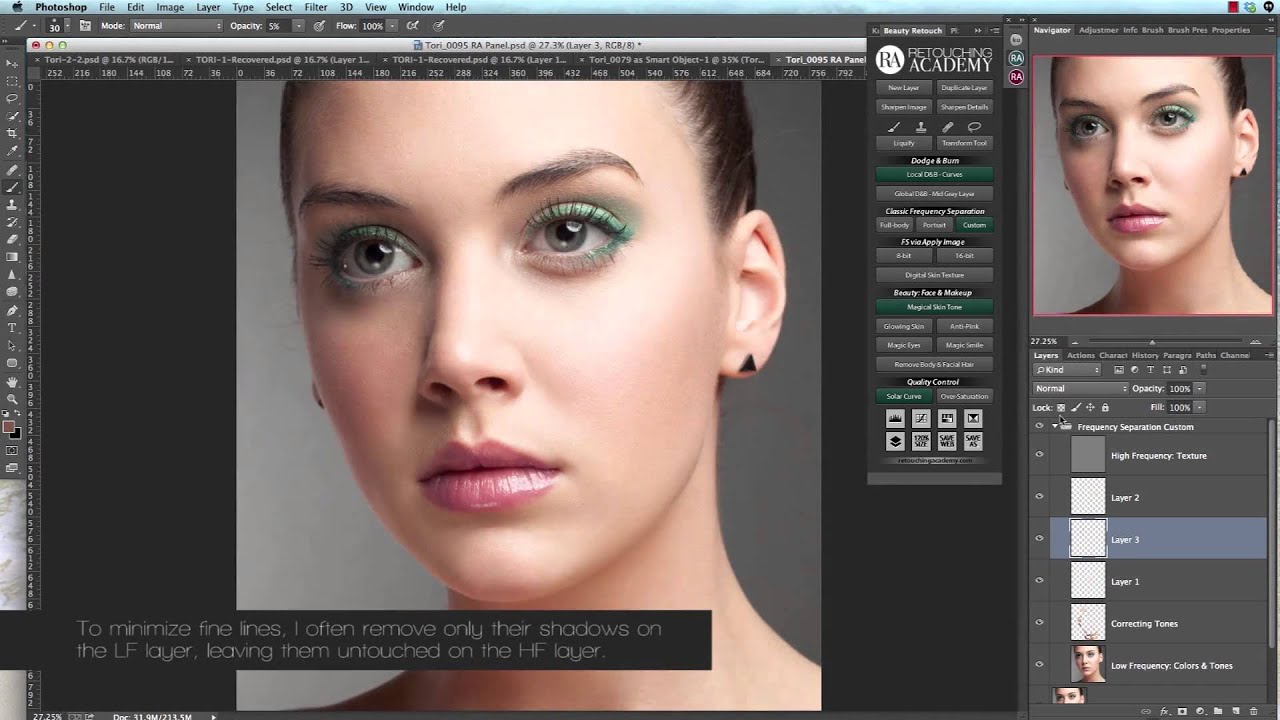Viewport: 1280px width, 720px height.
Task: Open the layer Opacity dropdown arrow
Action: [x=1200, y=388]
